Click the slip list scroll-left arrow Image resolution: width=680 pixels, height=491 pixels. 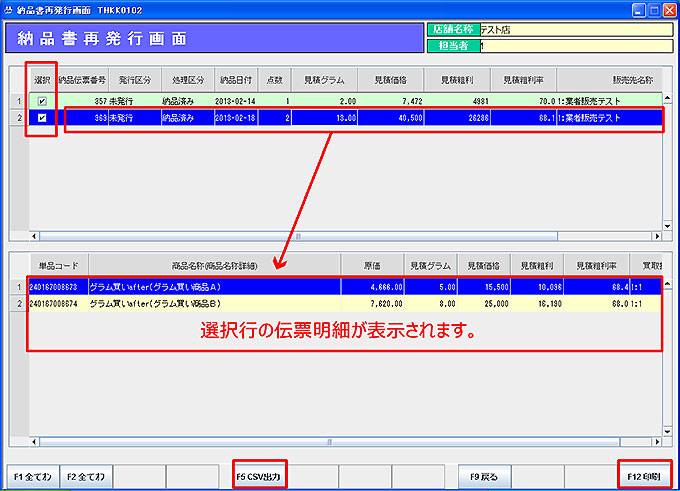pos(34,236)
